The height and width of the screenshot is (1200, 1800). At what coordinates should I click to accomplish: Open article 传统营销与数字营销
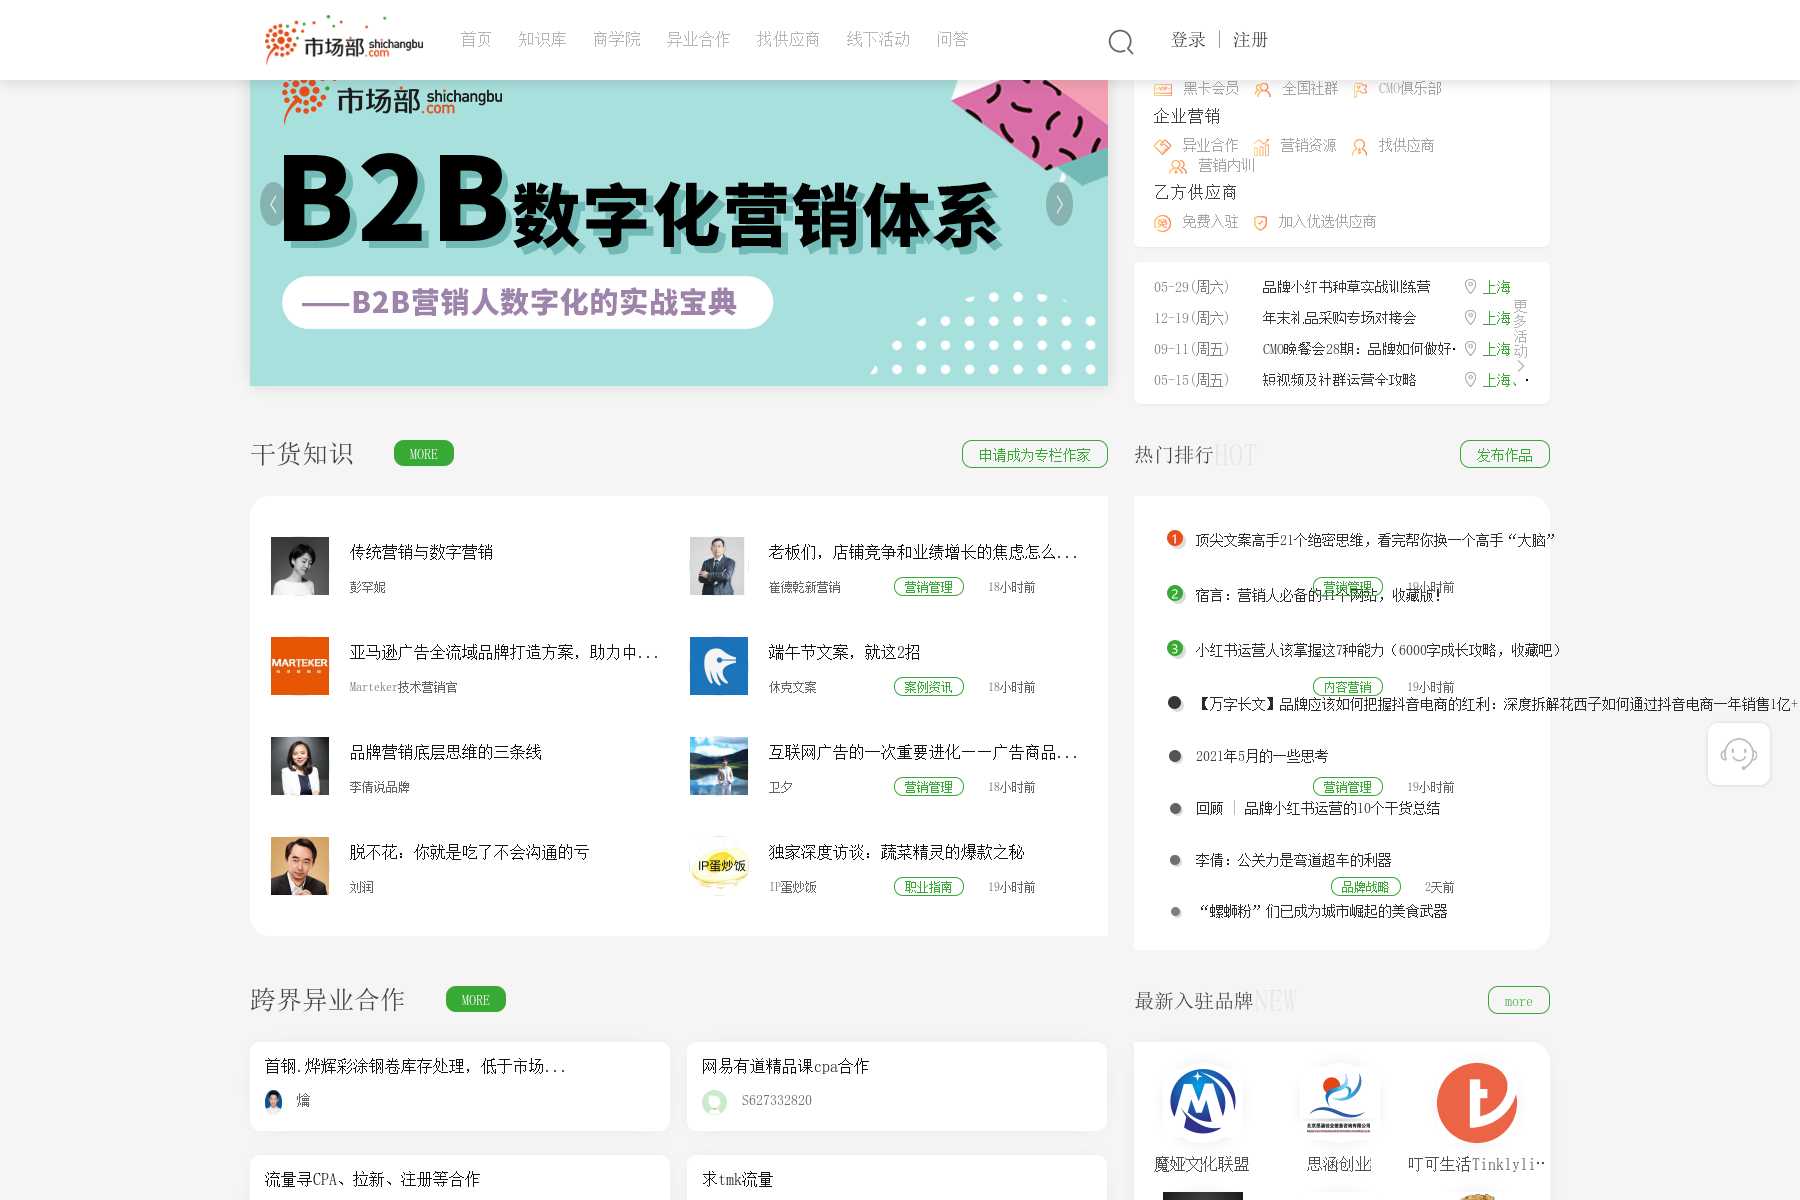pyautogui.click(x=421, y=552)
